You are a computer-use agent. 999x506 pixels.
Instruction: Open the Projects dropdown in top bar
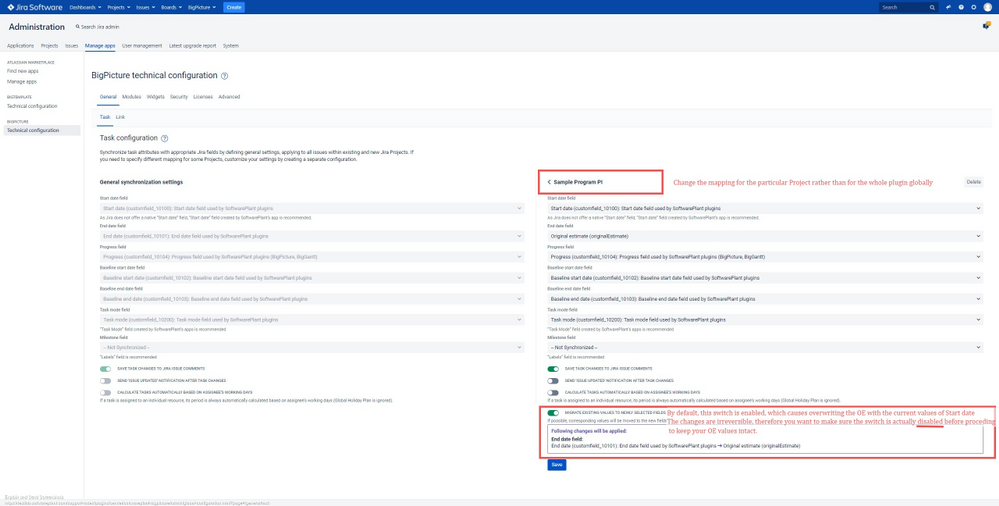pyautogui.click(x=119, y=7)
